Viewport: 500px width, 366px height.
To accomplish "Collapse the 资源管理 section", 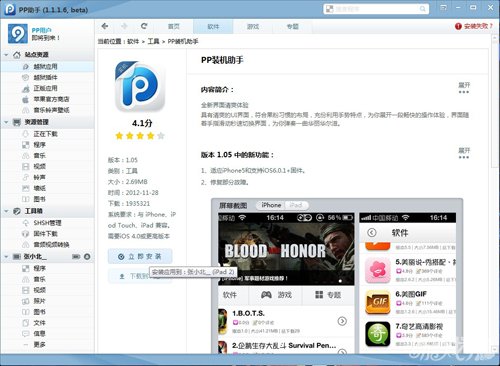I will pyautogui.click(x=6, y=122).
